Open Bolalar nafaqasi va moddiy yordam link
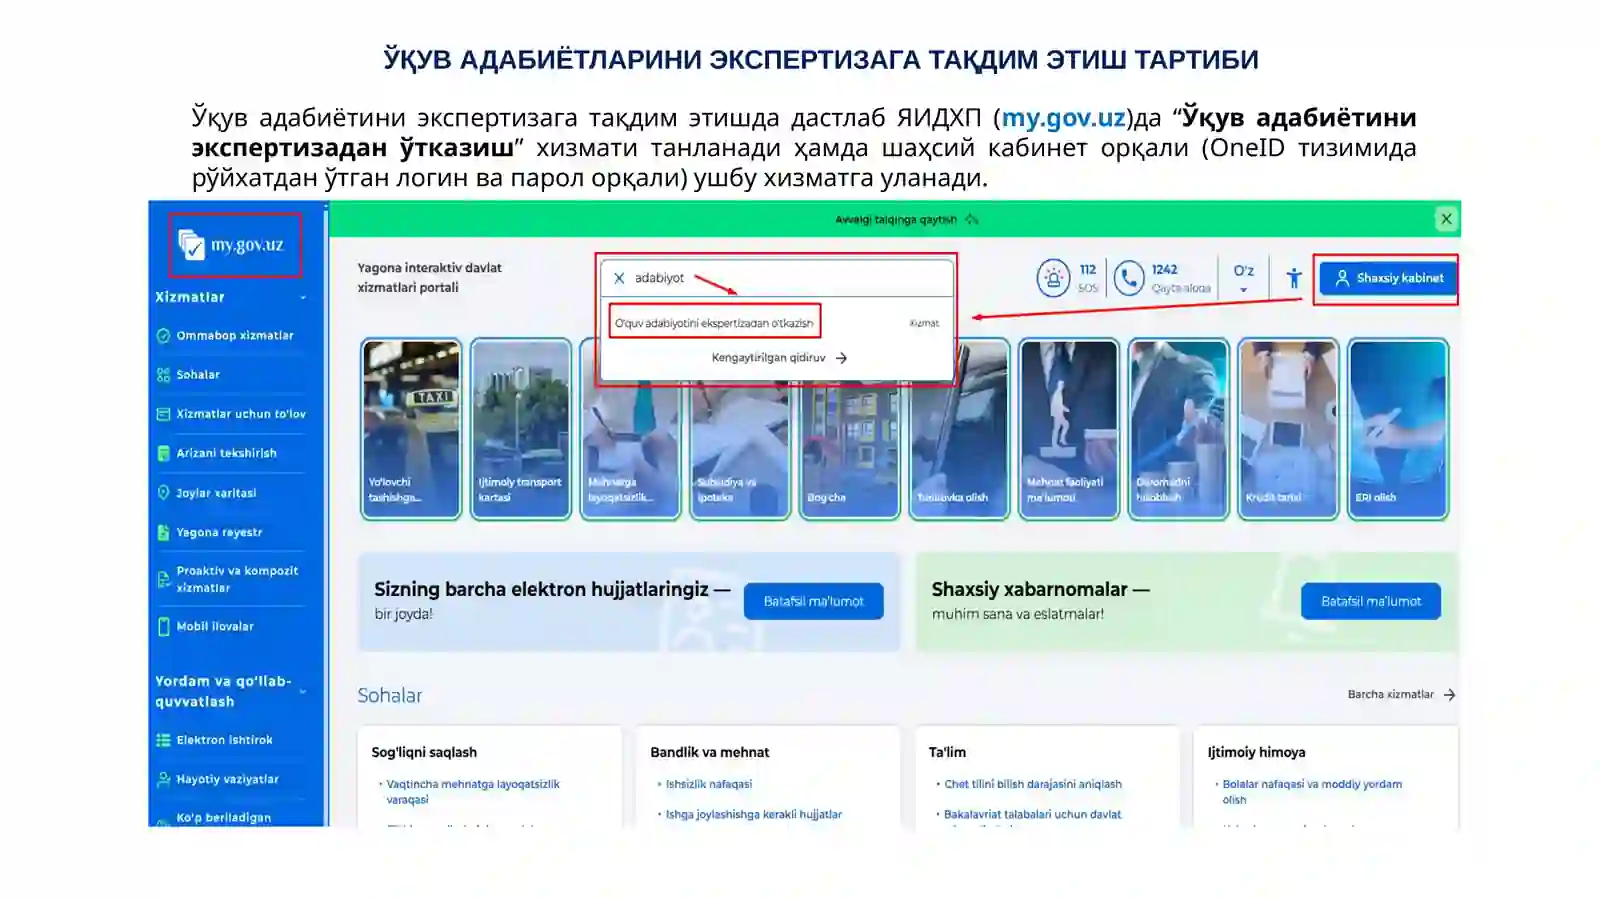 click(1312, 792)
